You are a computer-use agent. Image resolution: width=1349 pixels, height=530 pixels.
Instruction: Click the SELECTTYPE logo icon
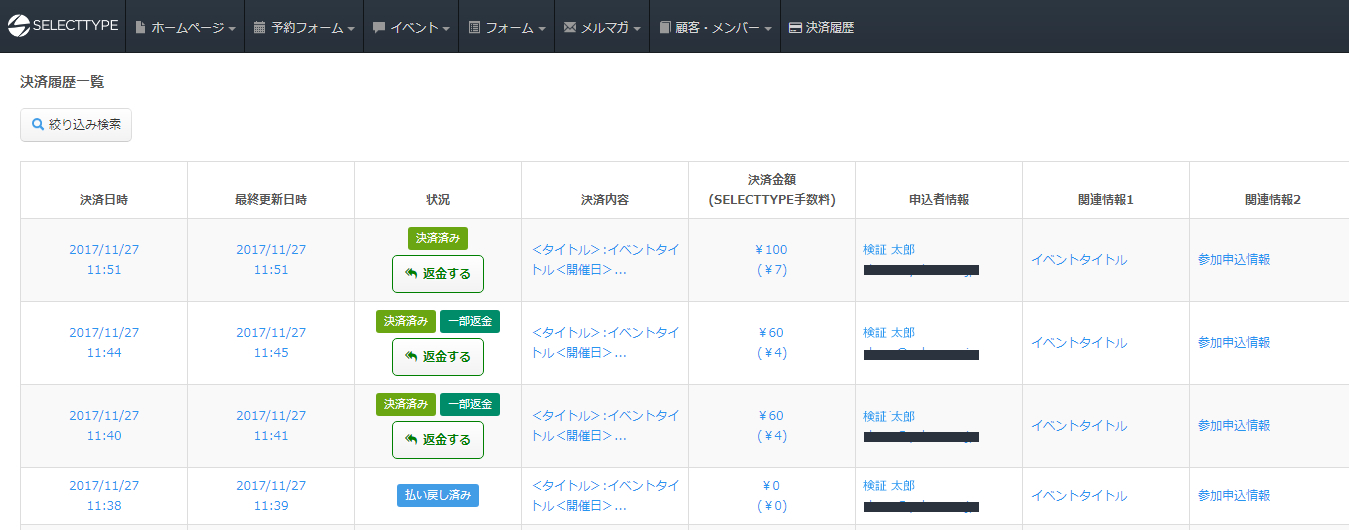tap(19, 27)
